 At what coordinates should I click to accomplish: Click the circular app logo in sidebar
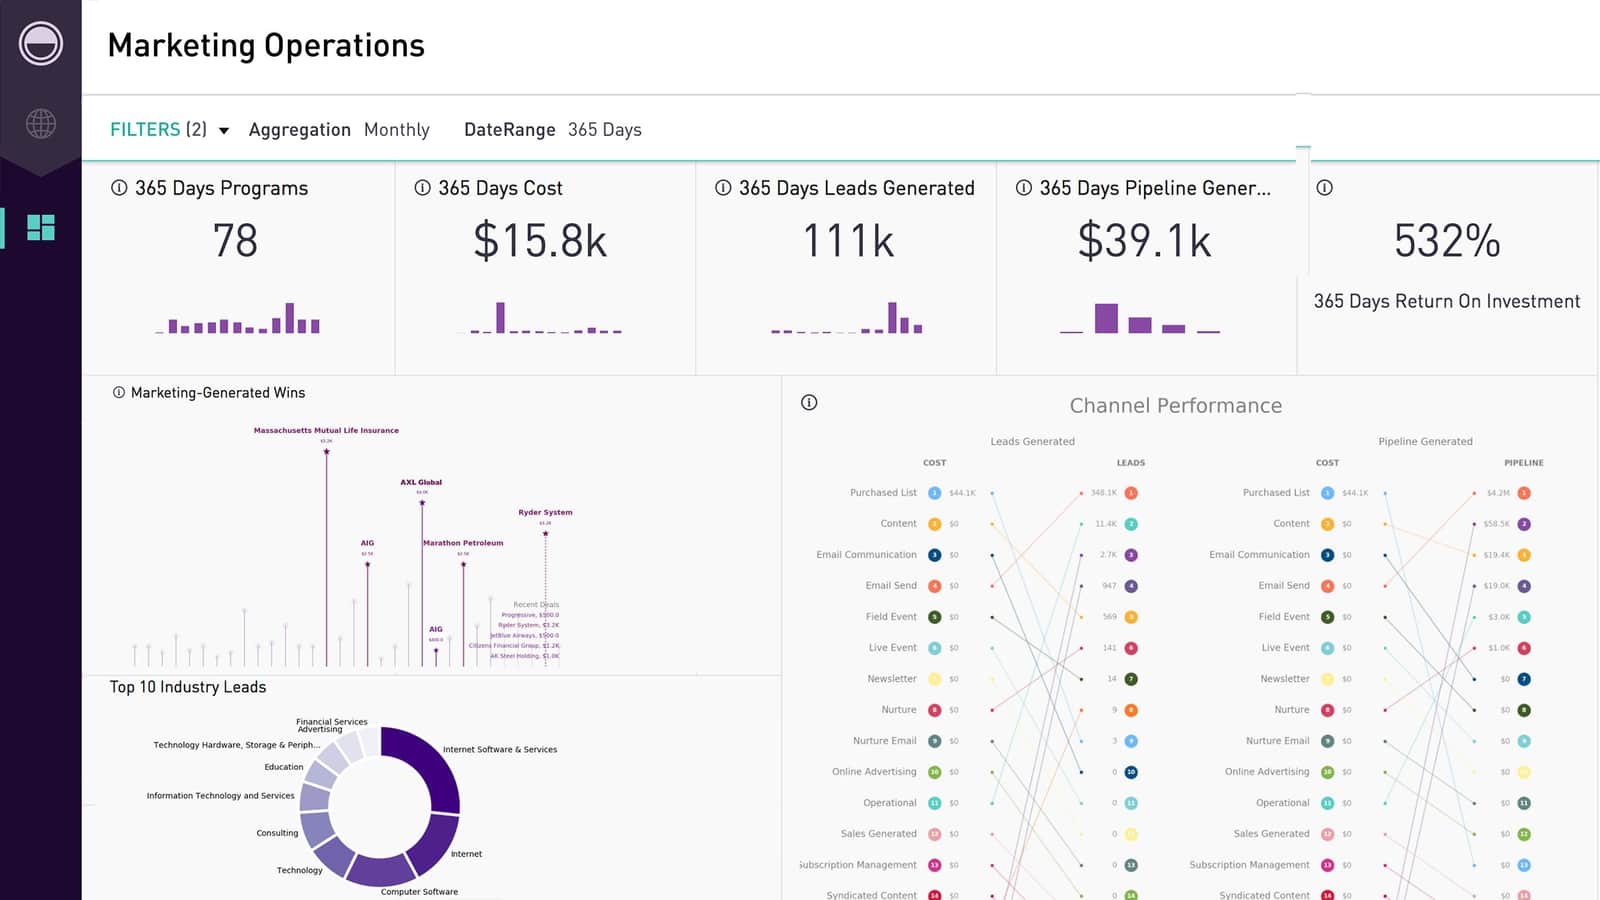coord(41,44)
